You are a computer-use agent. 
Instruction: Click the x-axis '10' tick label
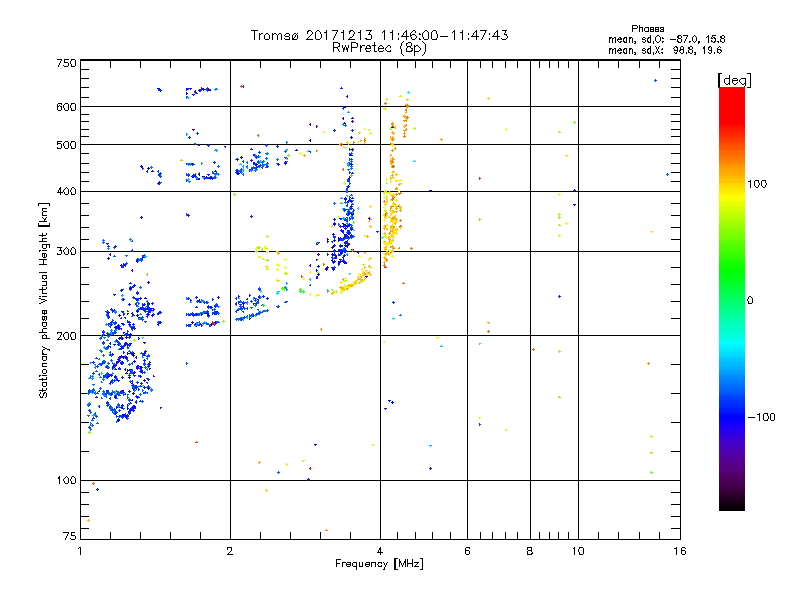pos(578,551)
